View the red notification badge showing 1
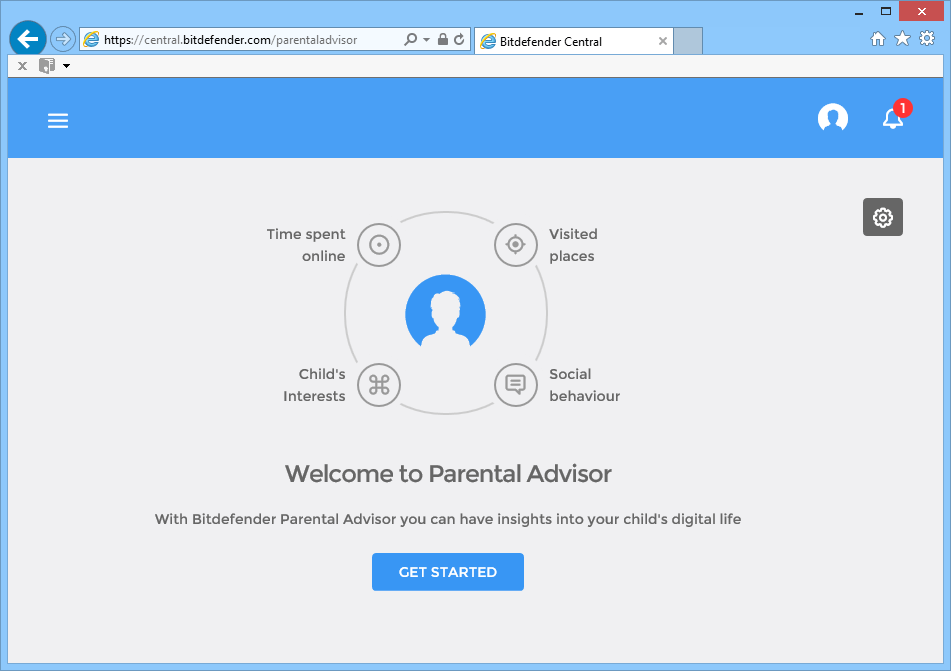Image resolution: width=951 pixels, height=671 pixels. click(x=902, y=107)
